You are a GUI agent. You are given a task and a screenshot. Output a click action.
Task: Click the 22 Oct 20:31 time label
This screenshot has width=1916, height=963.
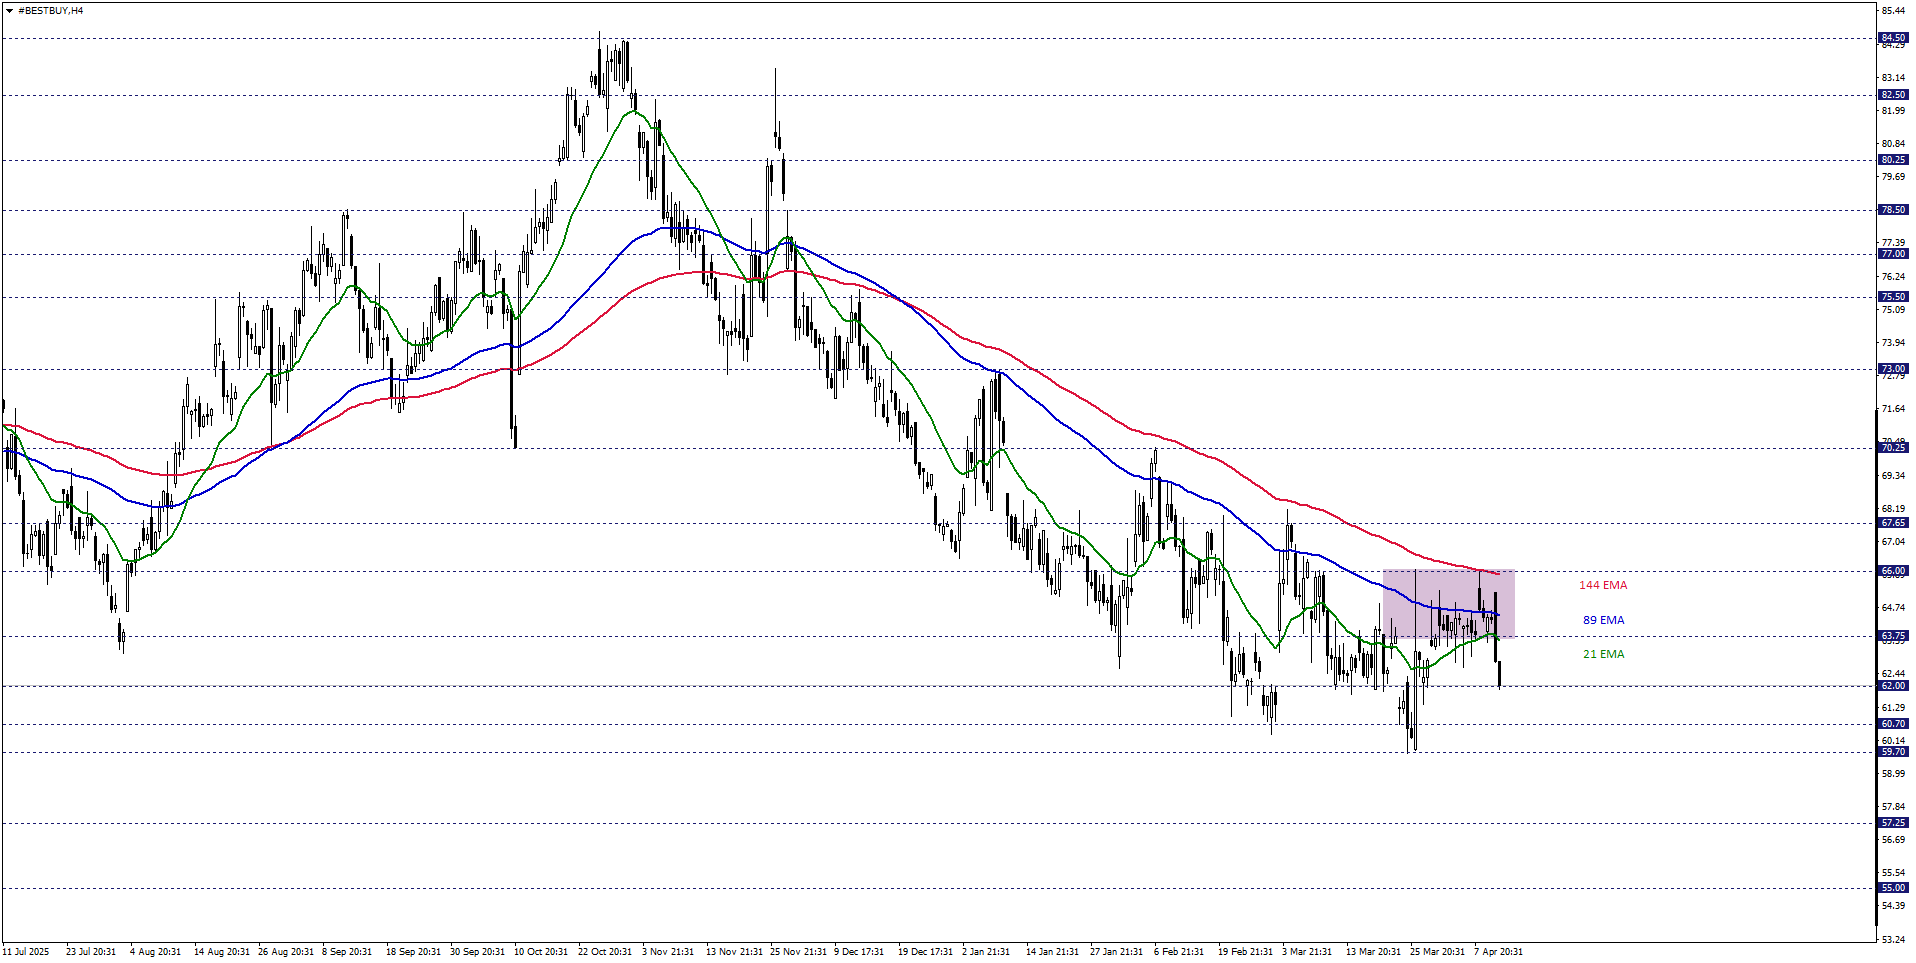pyautogui.click(x=604, y=951)
